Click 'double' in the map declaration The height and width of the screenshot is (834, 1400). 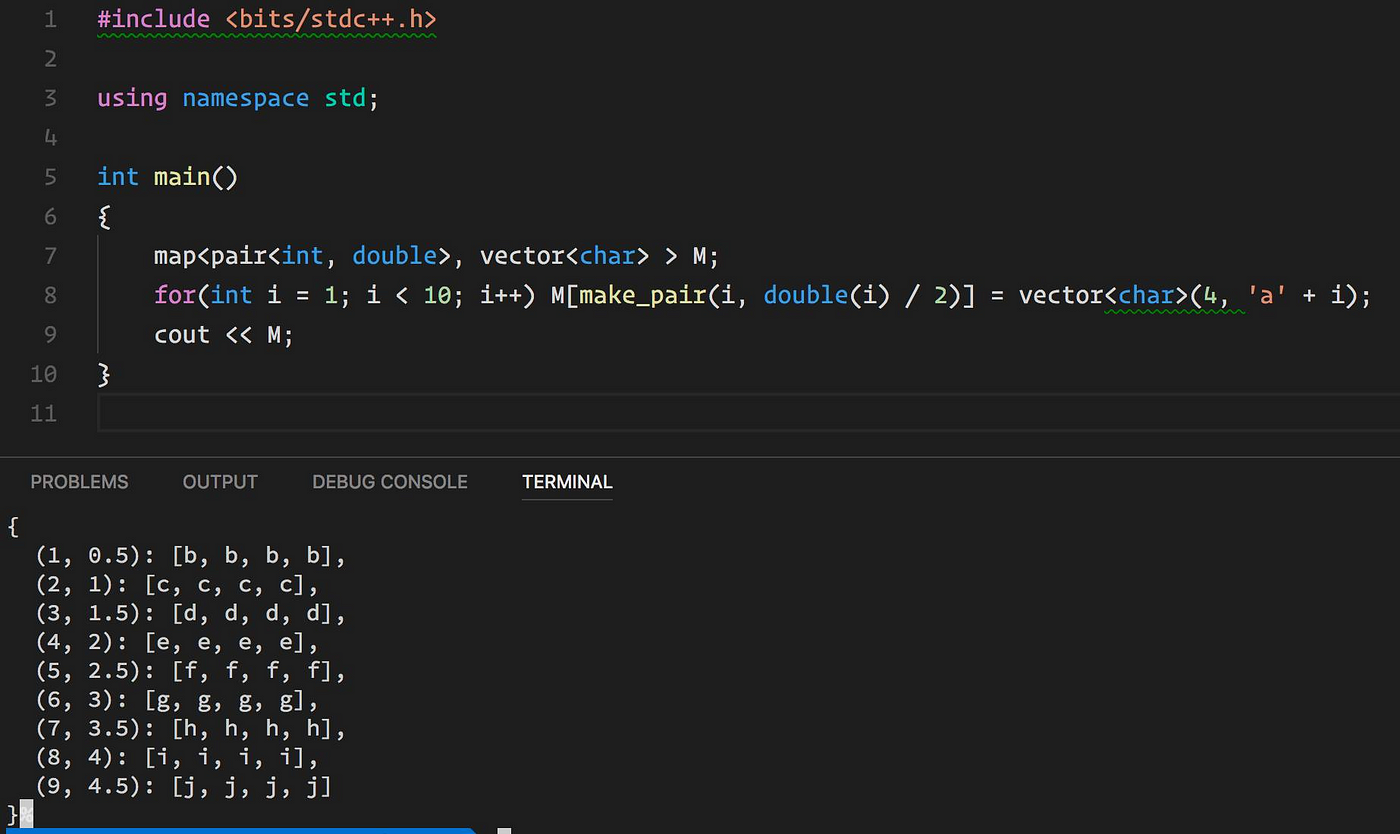(395, 256)
